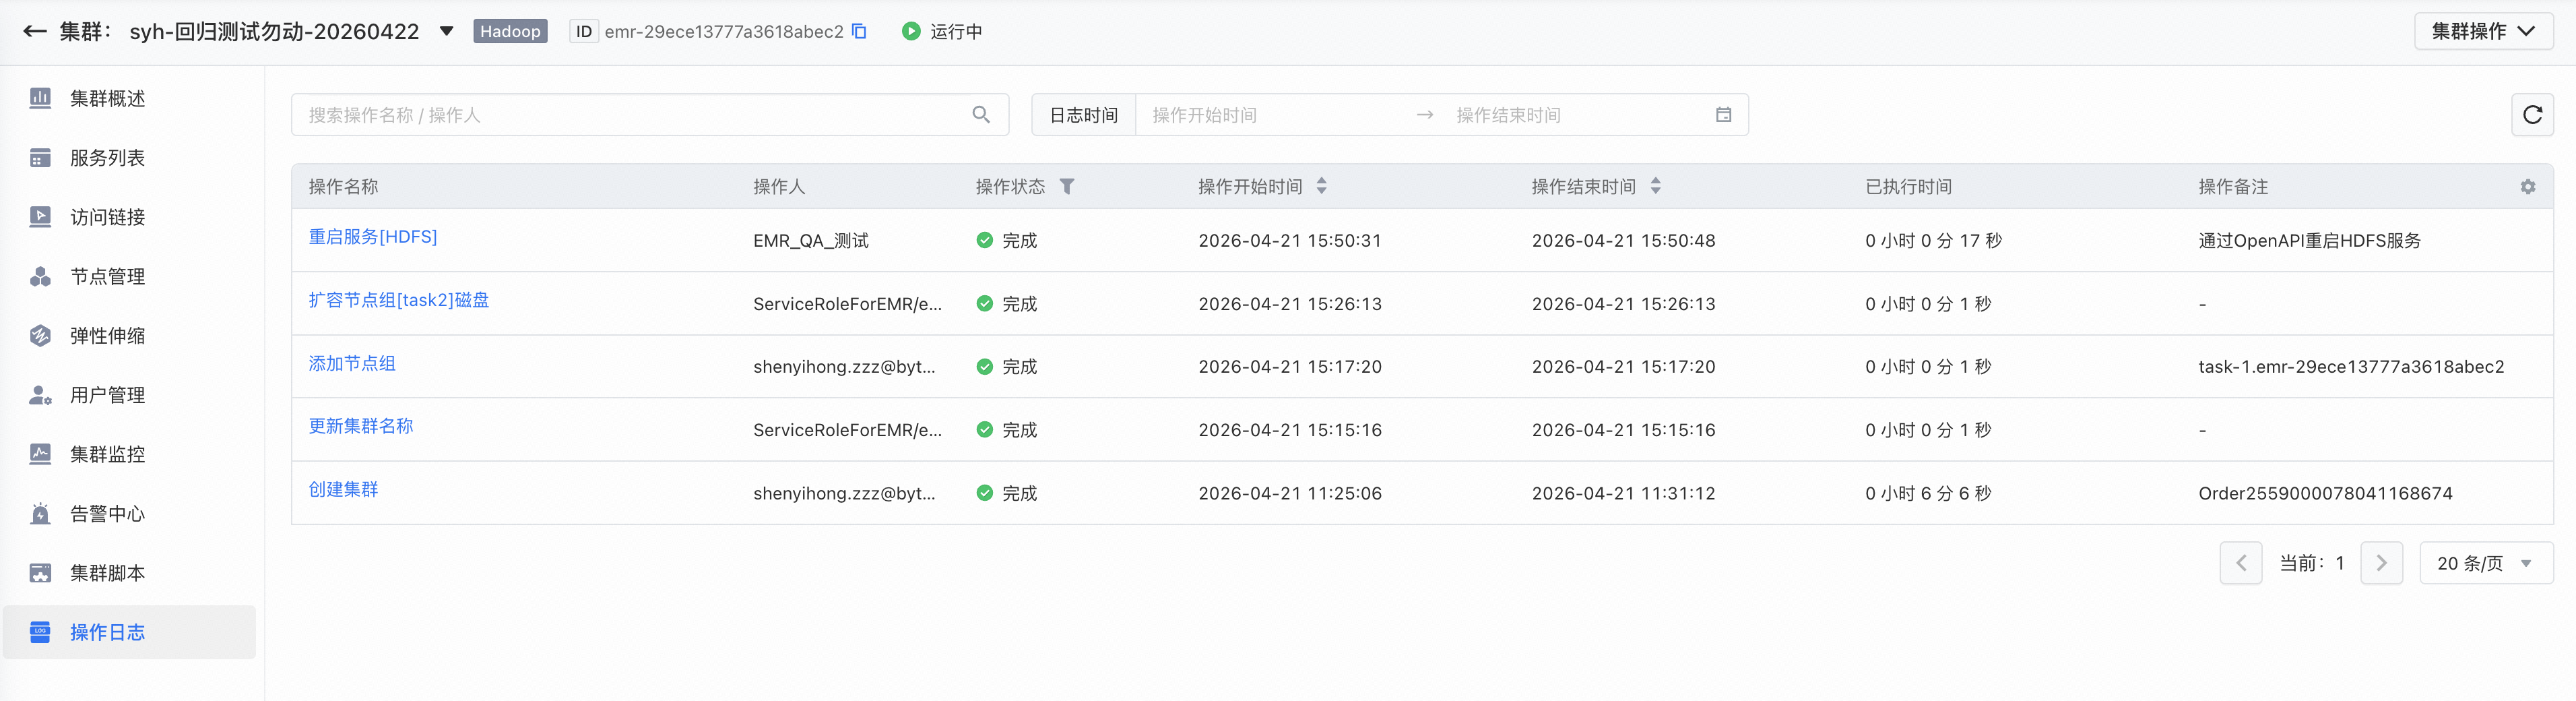This screenshot has width=2576, height=701.
Task: Click the 节点管理 sidebar icon
Action: coord(40,276)
